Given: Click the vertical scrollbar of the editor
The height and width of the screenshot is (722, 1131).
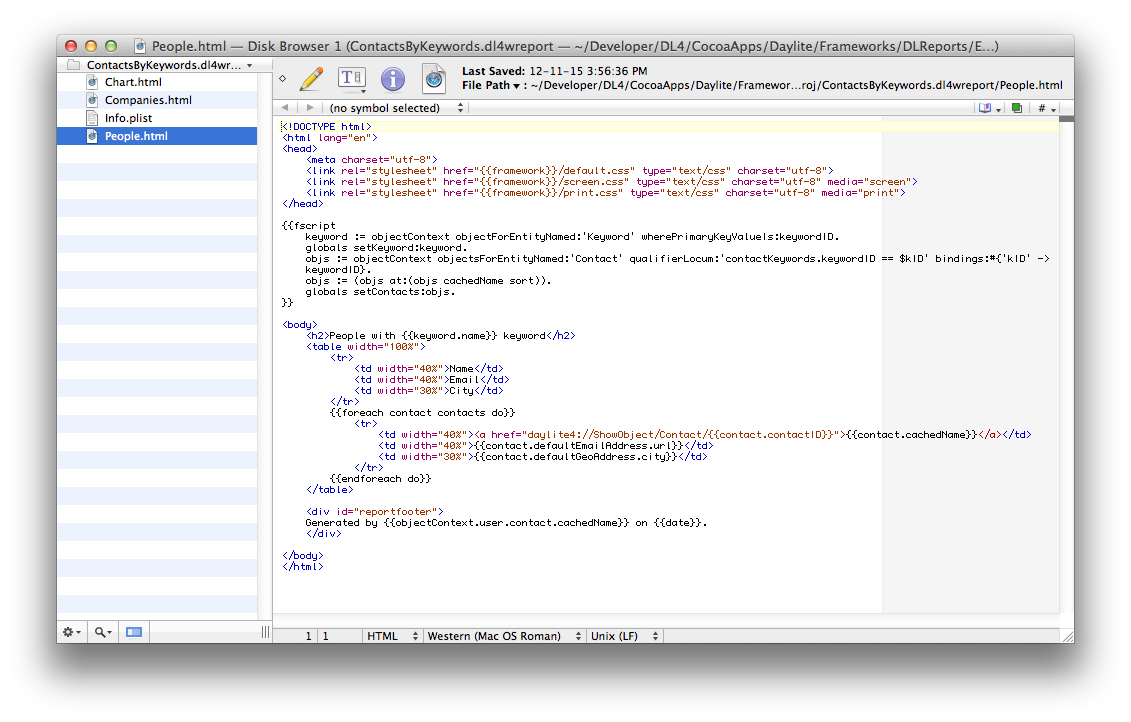Looking at the screenshot, I should click(1067, 368).
